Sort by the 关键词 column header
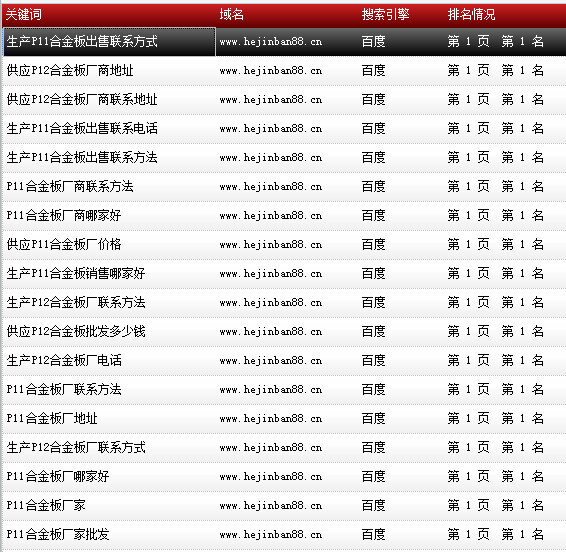The height and width of the screenshot is (552, 566). click(x=24, y=15)
